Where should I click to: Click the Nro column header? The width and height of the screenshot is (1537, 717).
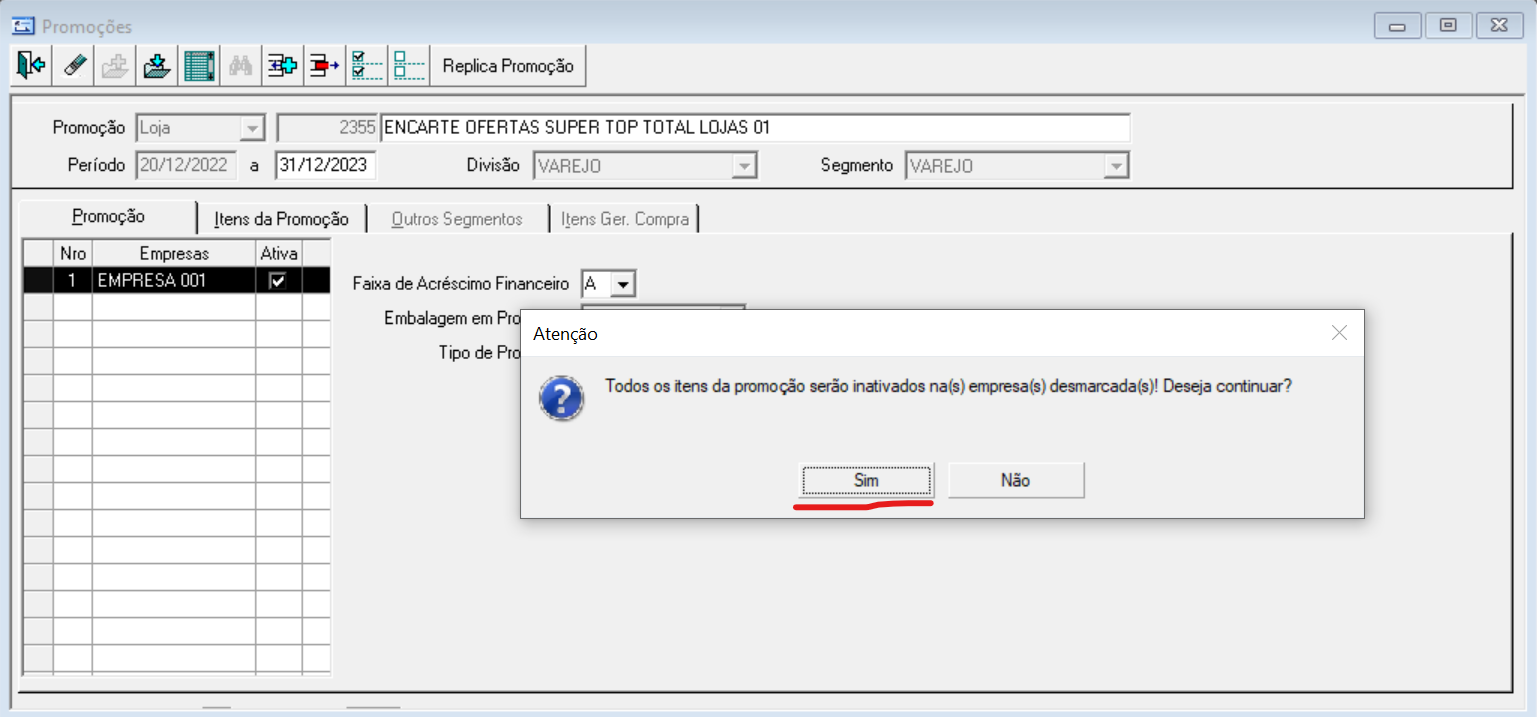(x=73, y=254)
